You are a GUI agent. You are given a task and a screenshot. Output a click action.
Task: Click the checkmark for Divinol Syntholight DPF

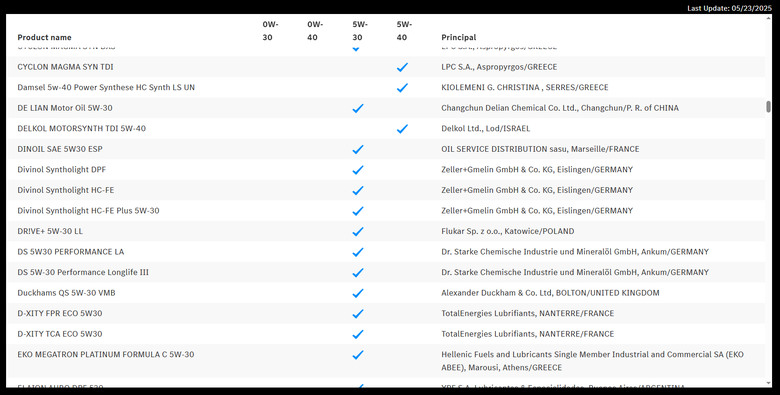(x=358, y=170)
